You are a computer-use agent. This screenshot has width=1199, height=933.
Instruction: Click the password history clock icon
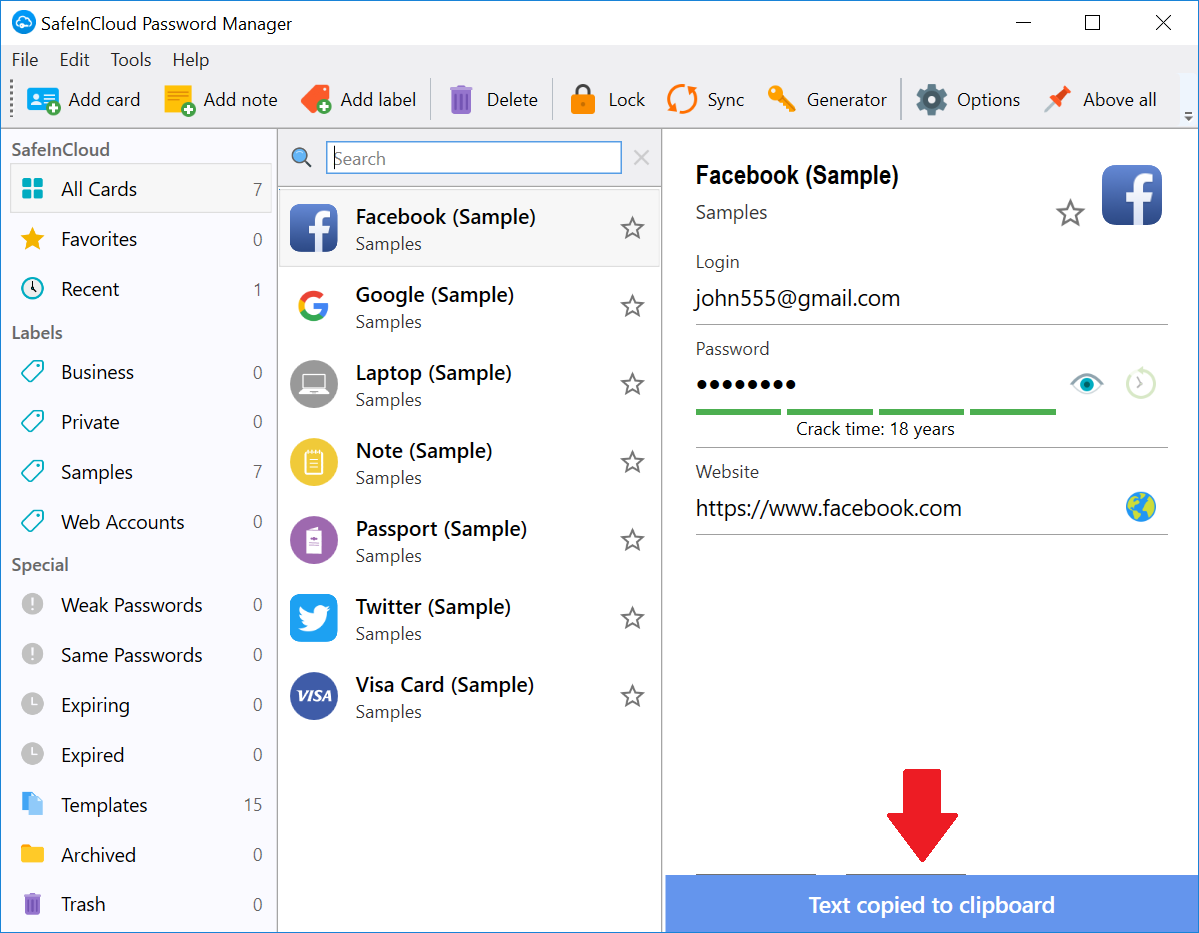pos(1140,383)
